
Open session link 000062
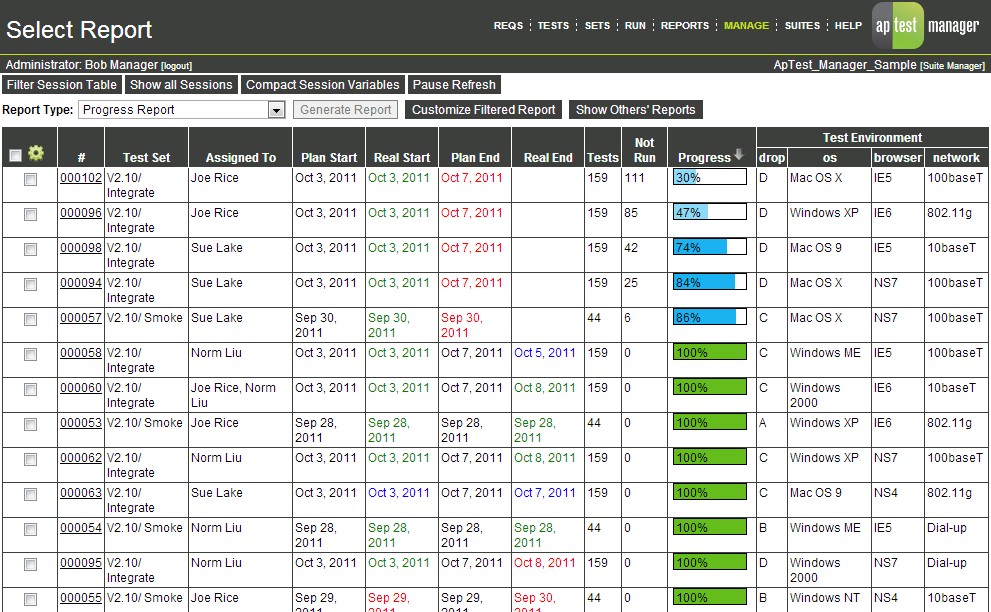coord(81,458)
